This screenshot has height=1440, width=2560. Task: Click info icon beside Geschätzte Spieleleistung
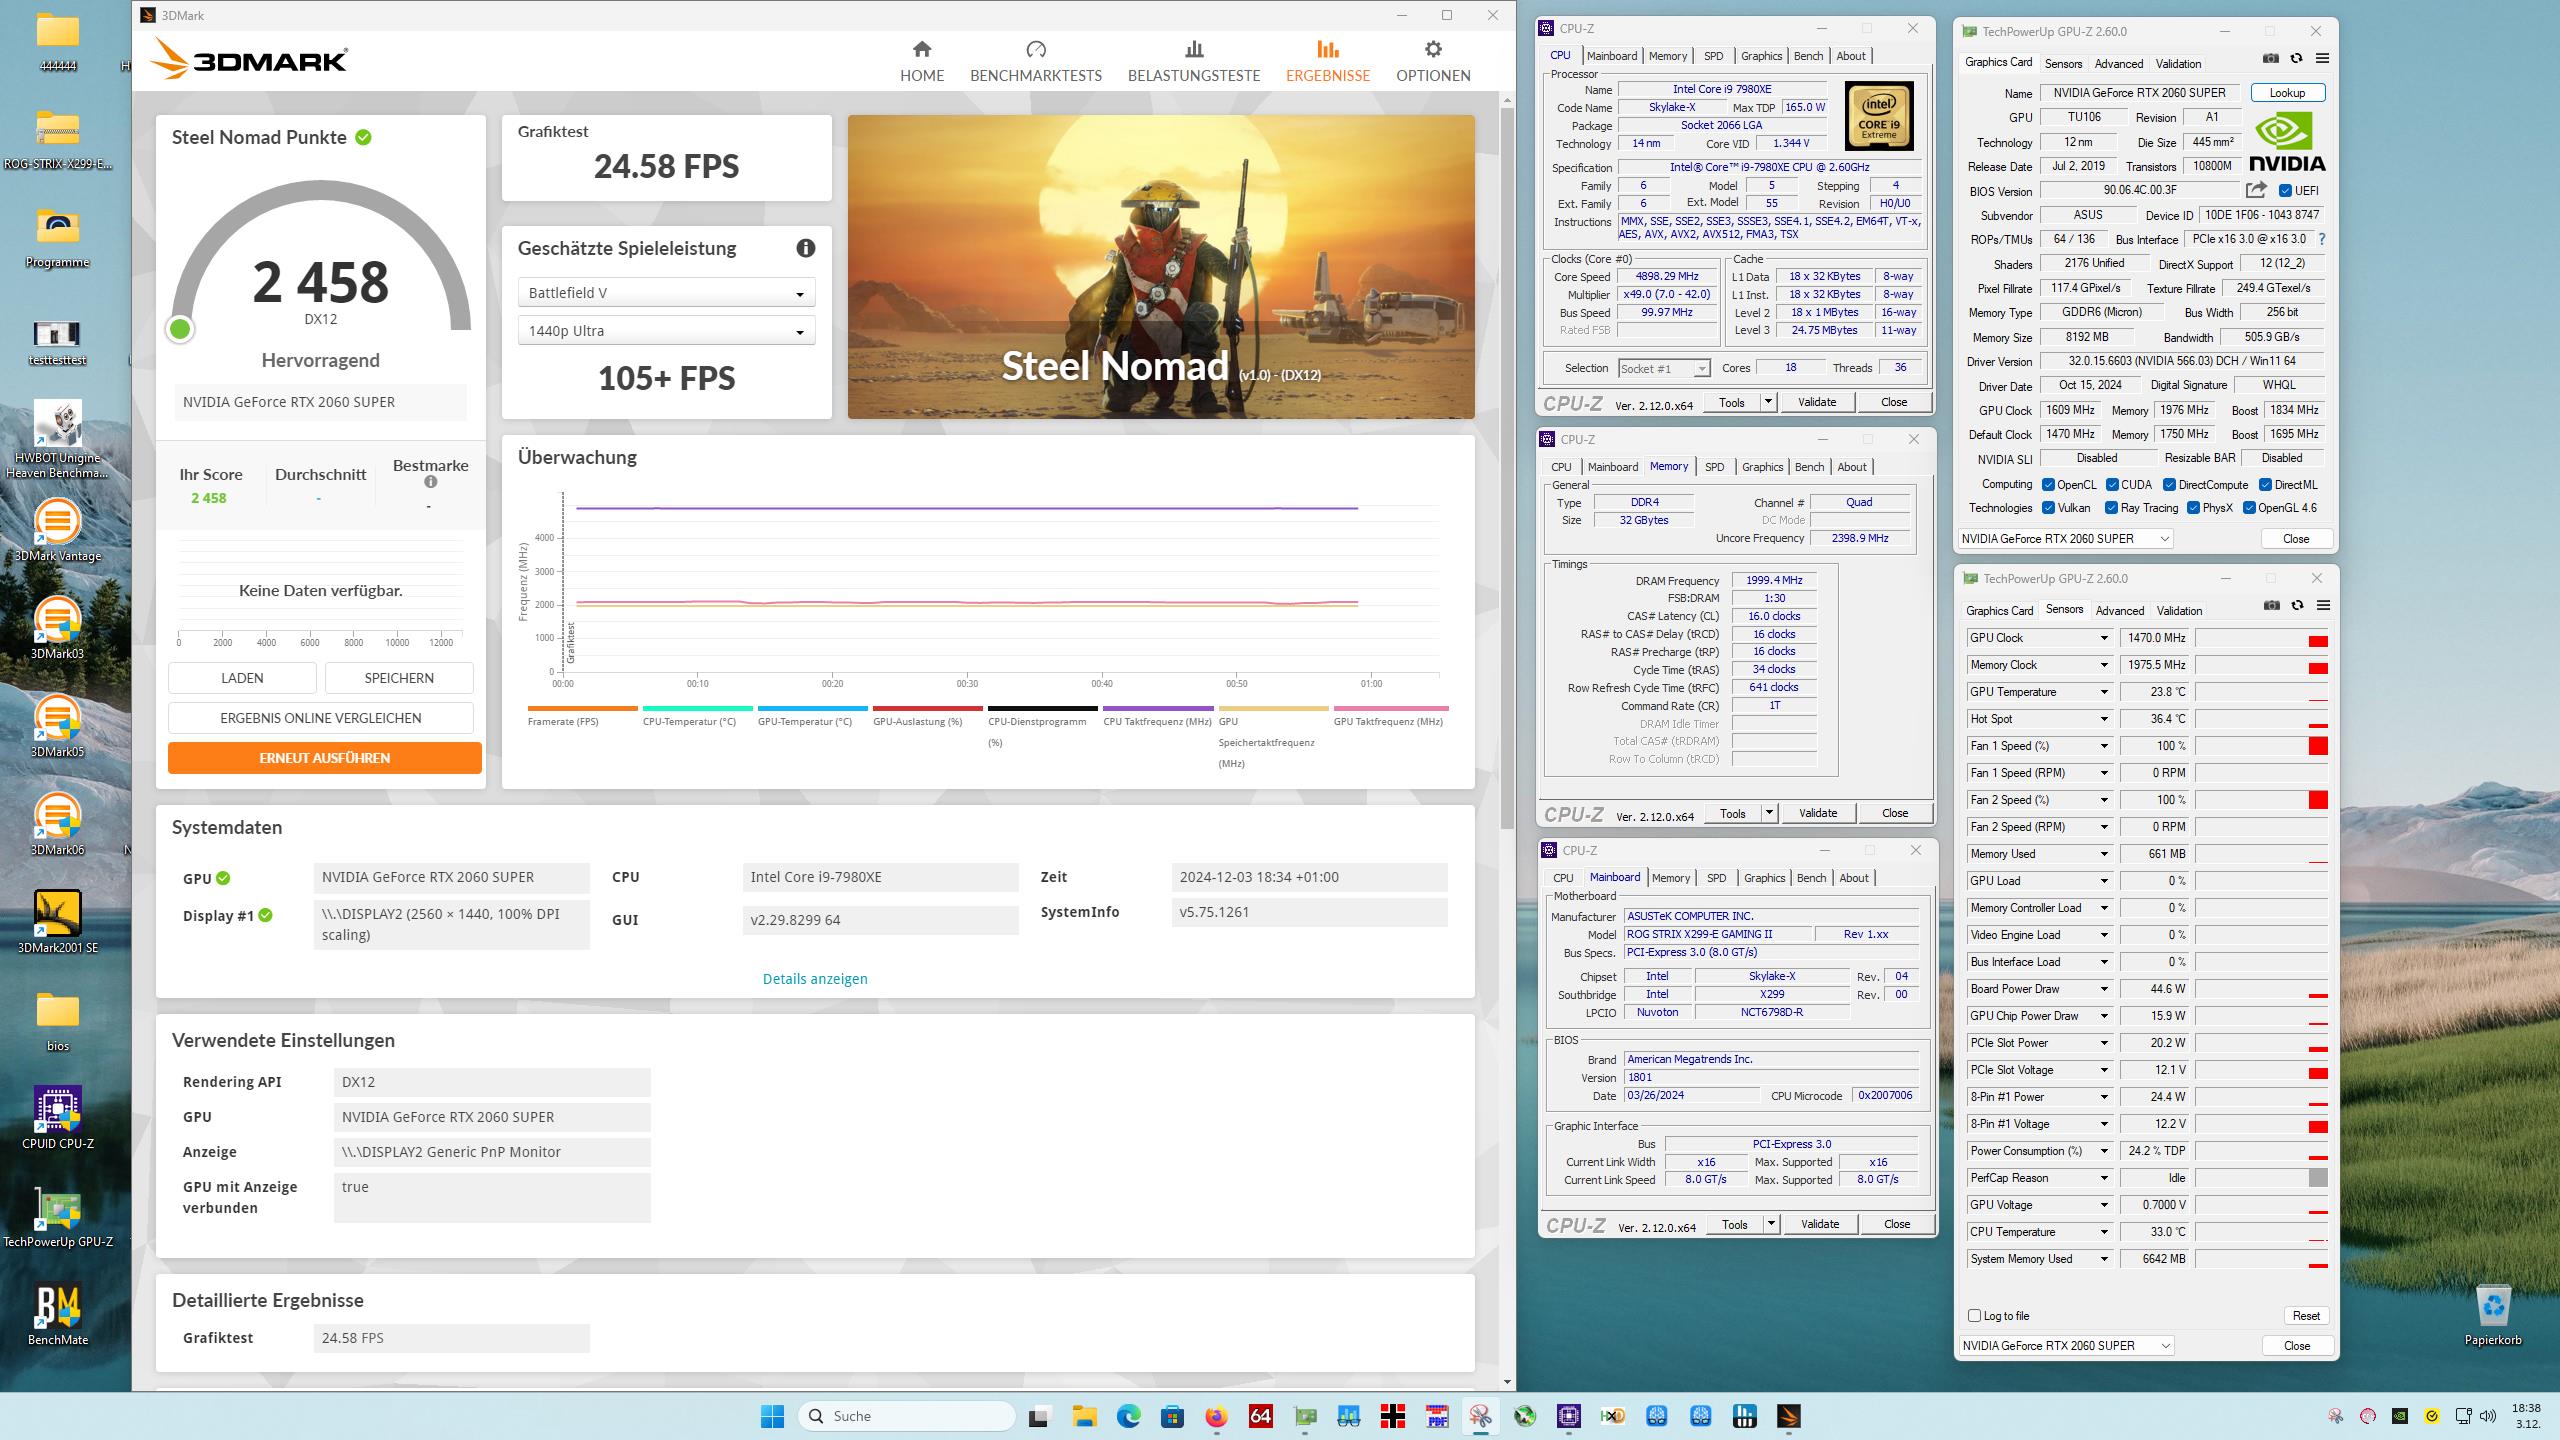point(805,248)
